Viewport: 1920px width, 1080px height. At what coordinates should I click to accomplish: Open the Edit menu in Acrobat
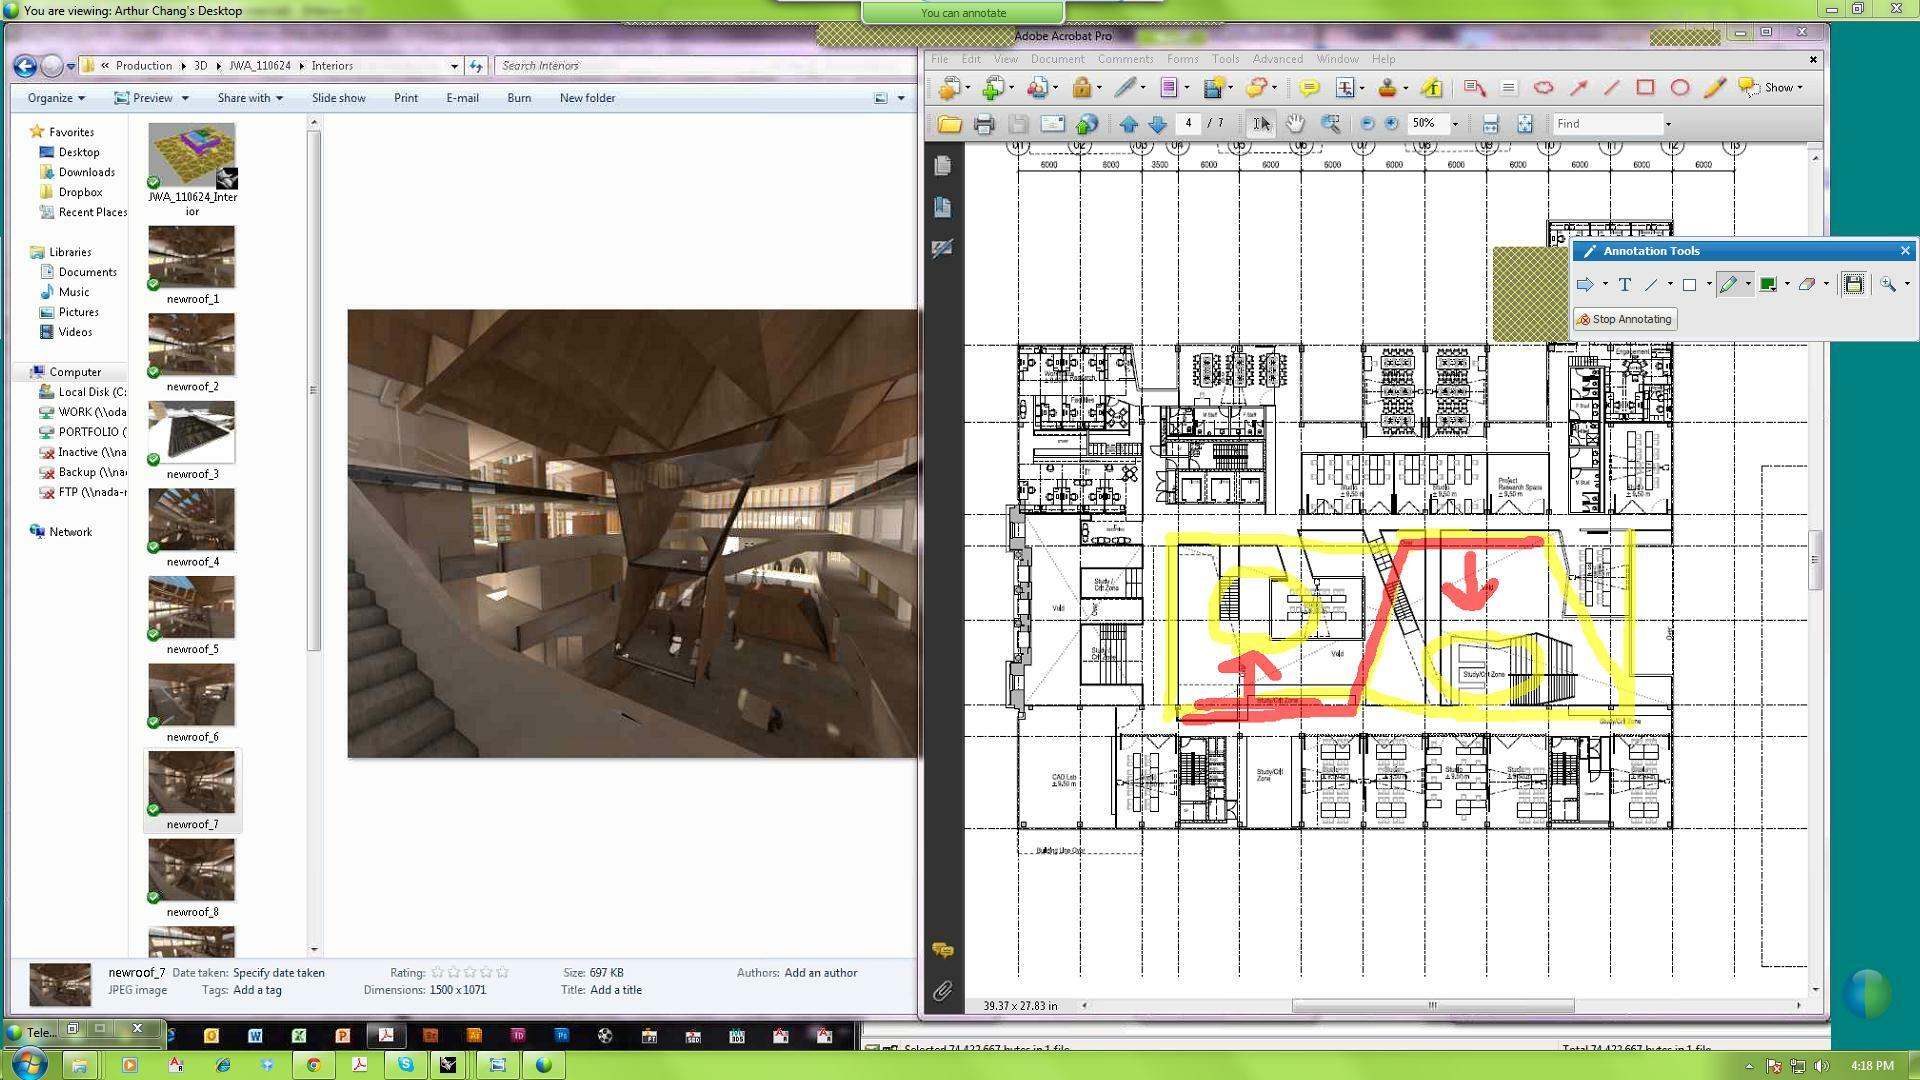coord(970,59)
